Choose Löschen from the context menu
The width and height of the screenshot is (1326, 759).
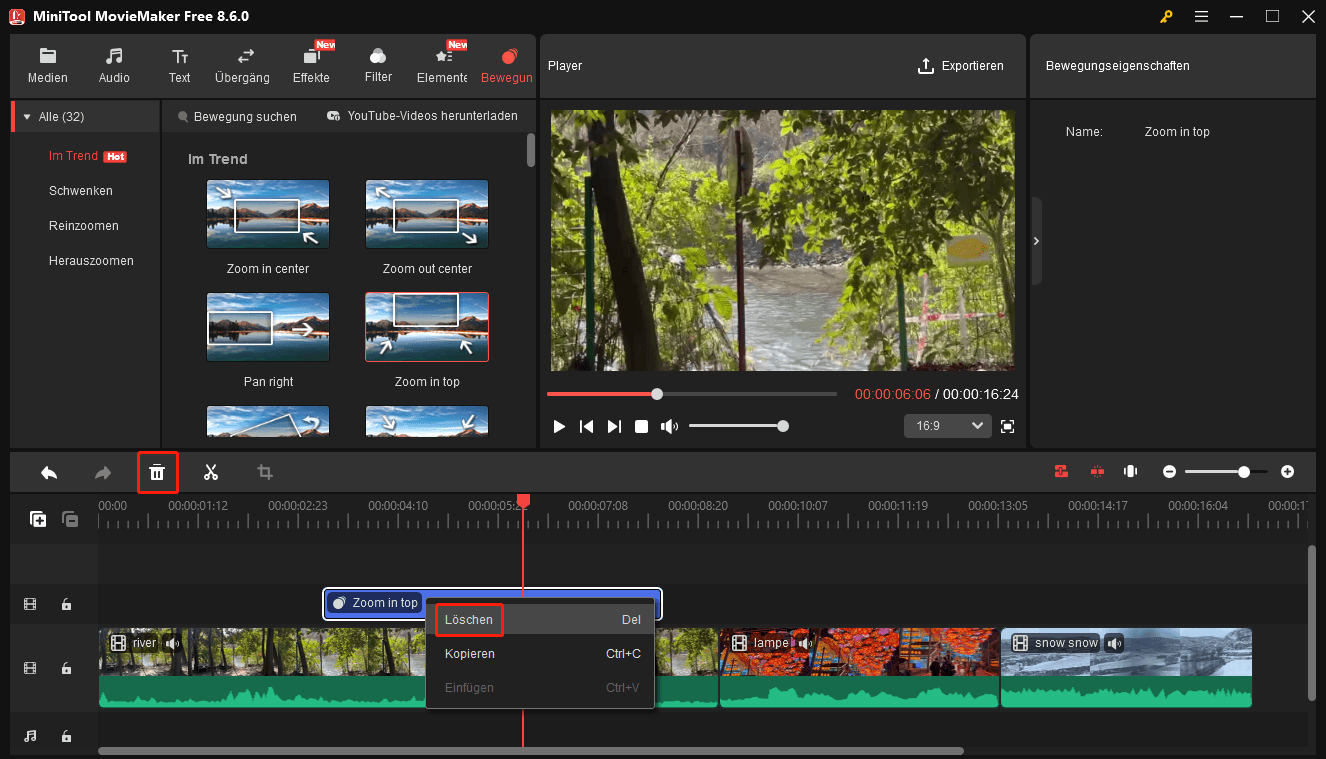point(469,619)
